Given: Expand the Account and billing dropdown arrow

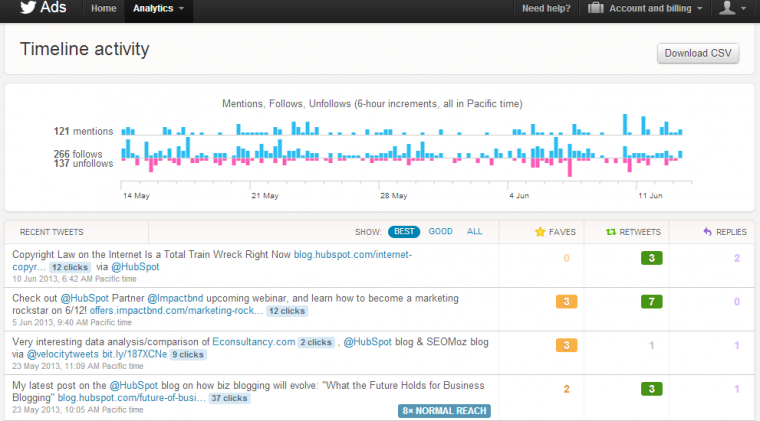Looking at the screenshot, I should [699, 9].
